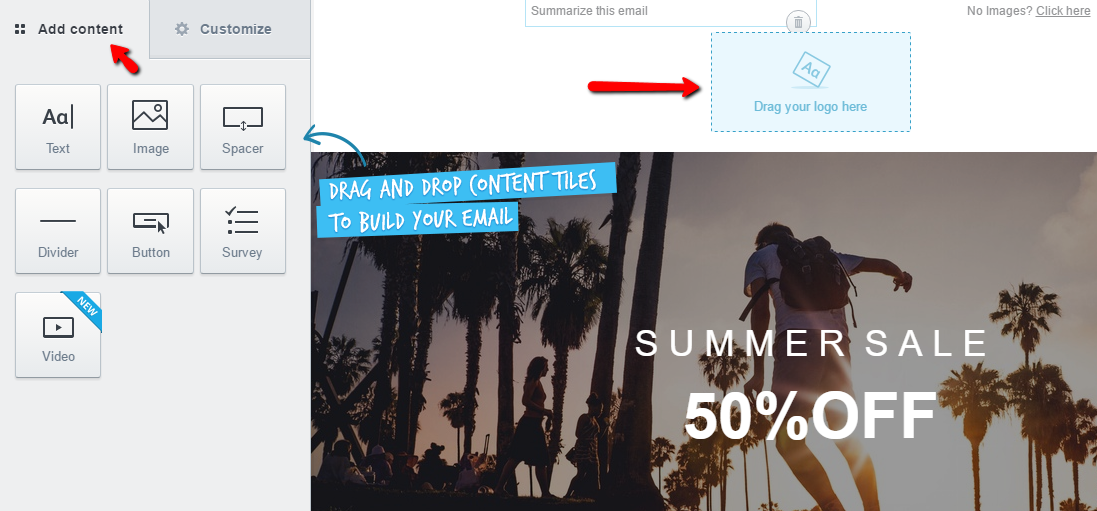Select the Survey content tile
This screenshot has height=511, width=1097.
click(243, 231)
